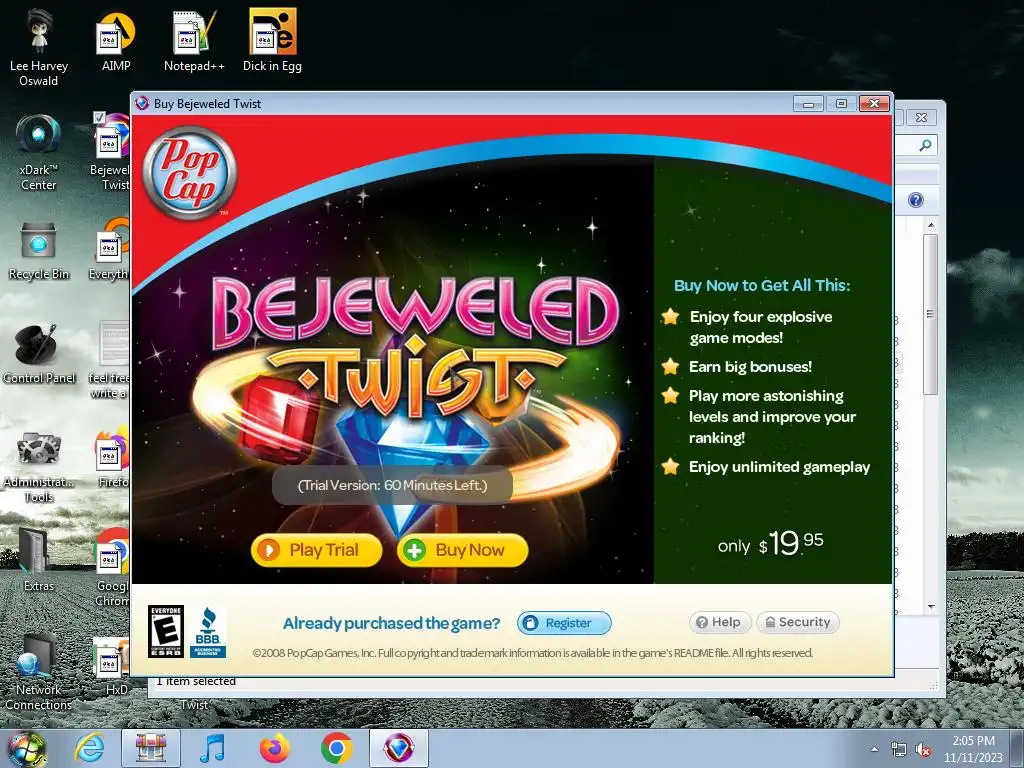Image resolution: width=1024 pixels, height=768 pixels.
Task: Open the file manager taskbar icon
Action: coord(151,748)
